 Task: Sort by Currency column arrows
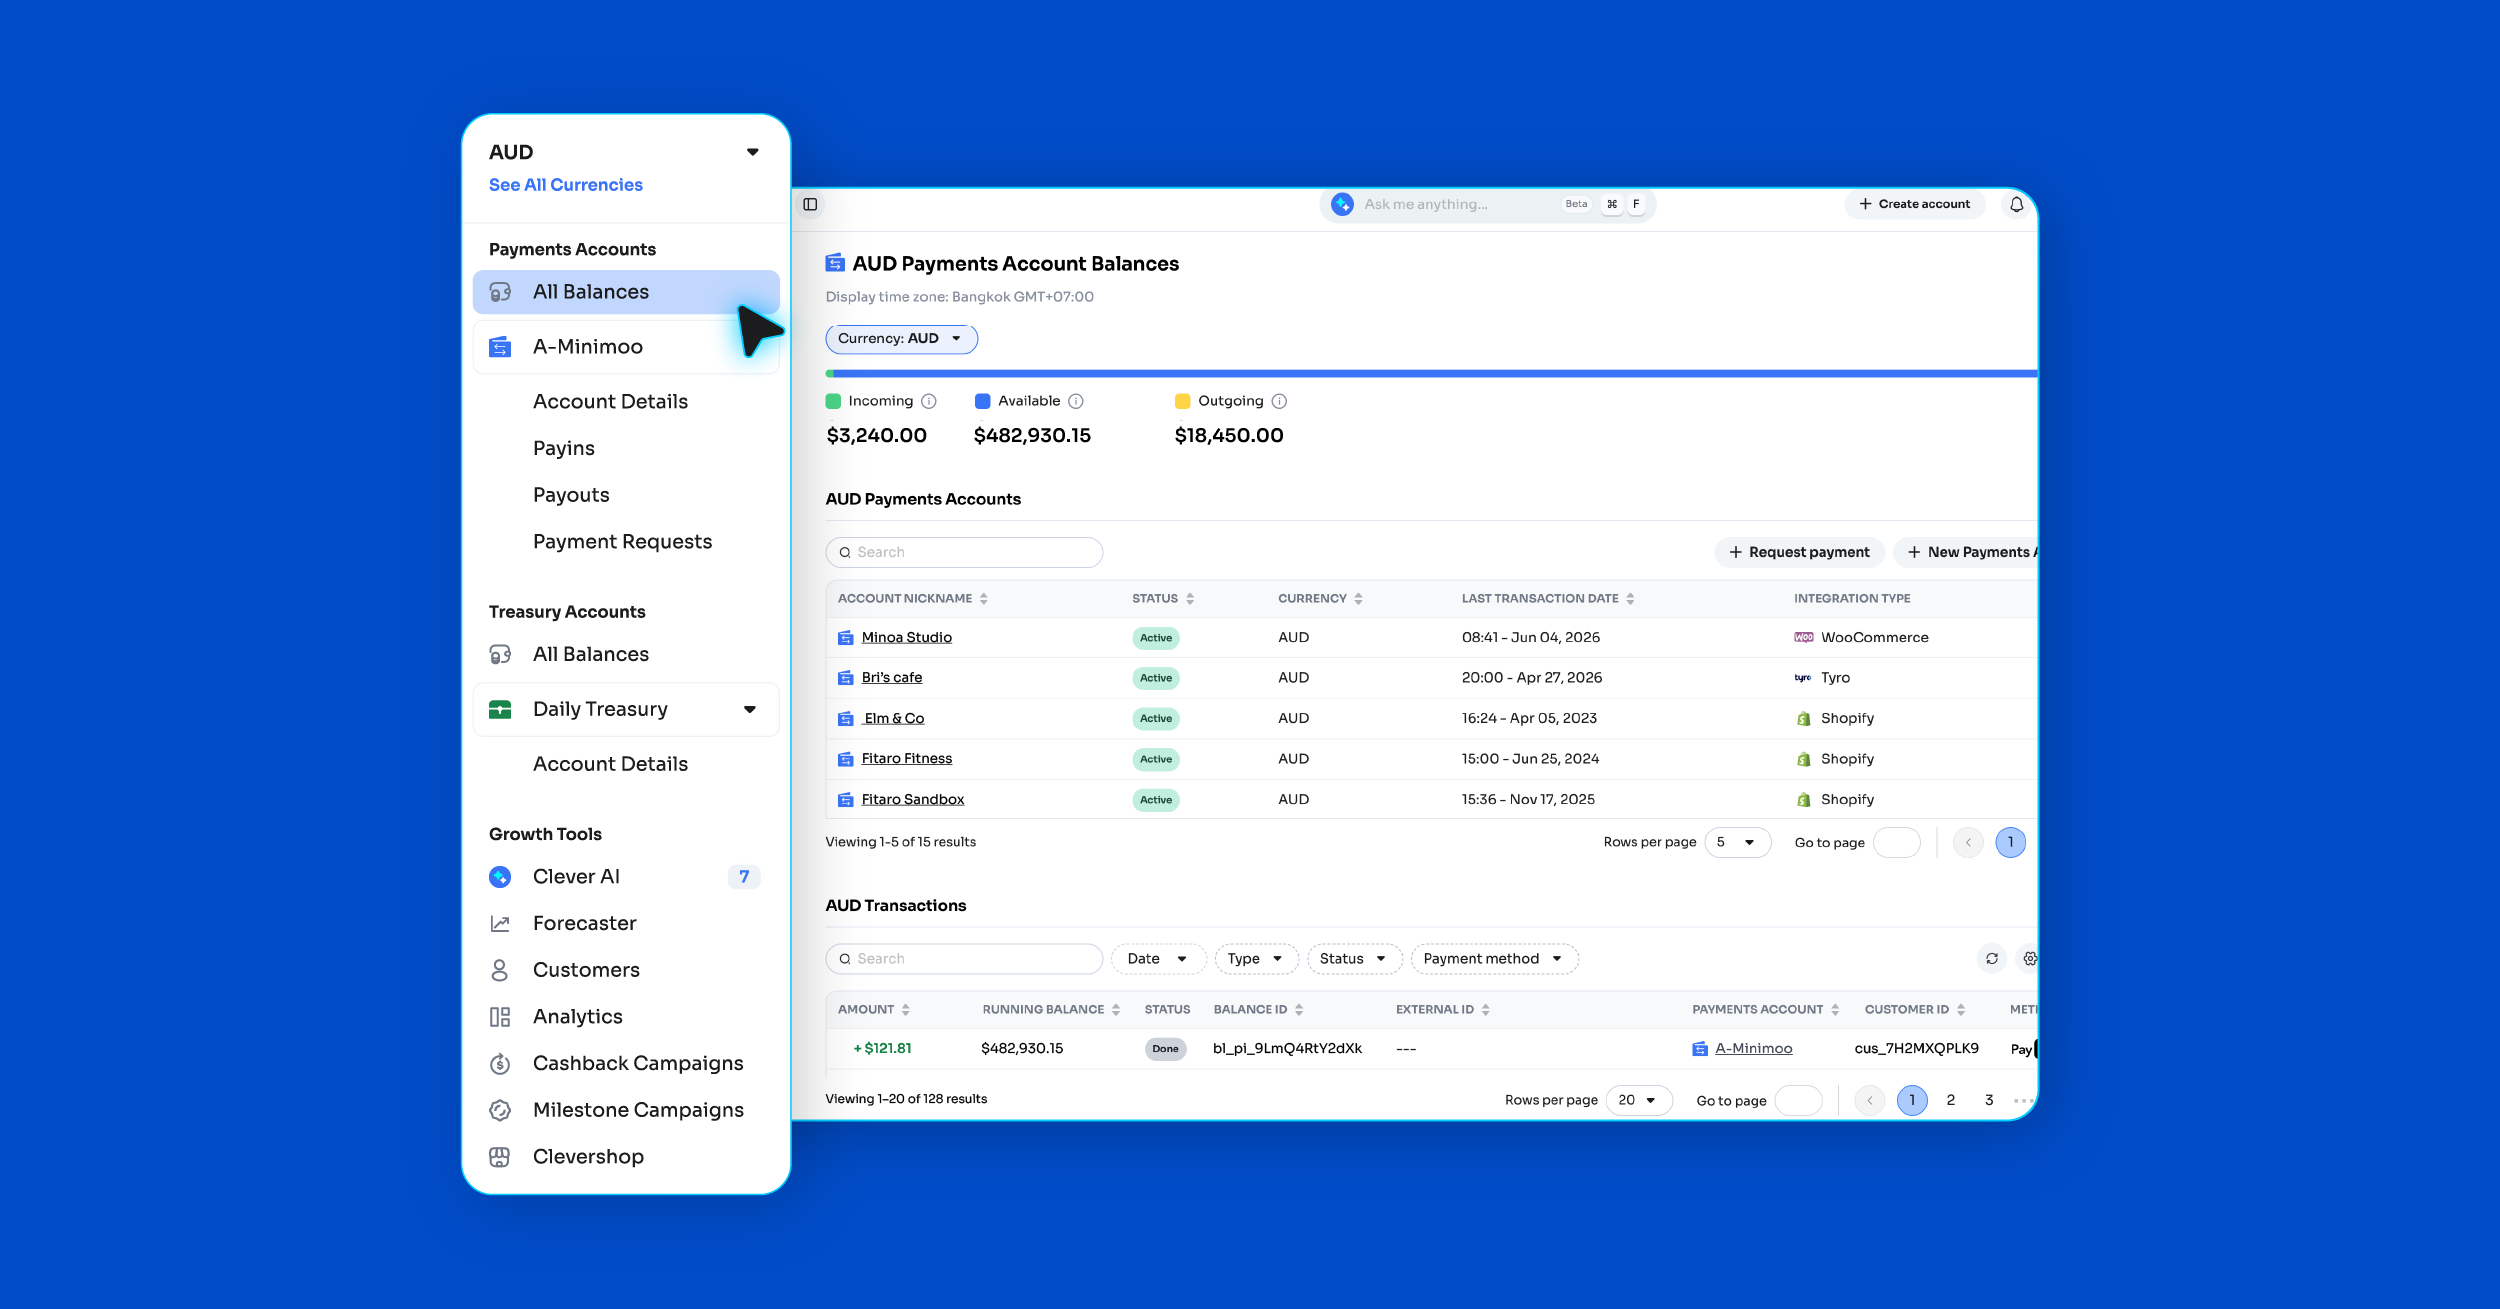tap(1358, 599)
